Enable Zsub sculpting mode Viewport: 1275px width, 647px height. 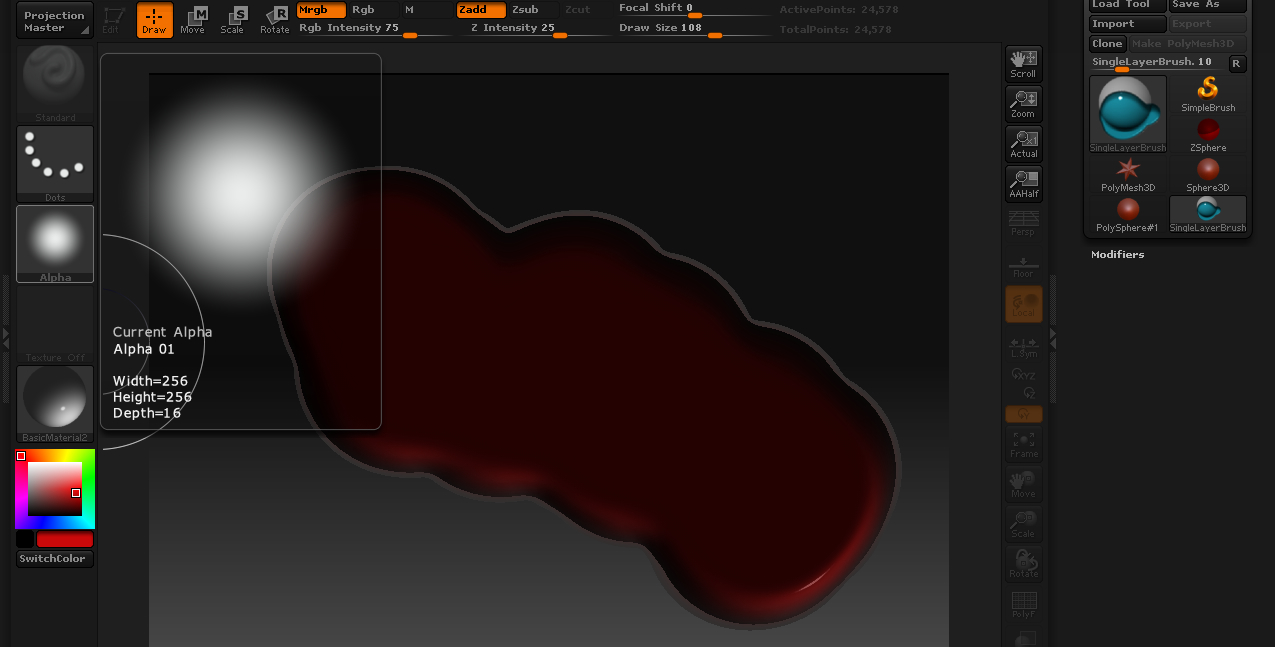pyautogui.click(x=525, y=10)
